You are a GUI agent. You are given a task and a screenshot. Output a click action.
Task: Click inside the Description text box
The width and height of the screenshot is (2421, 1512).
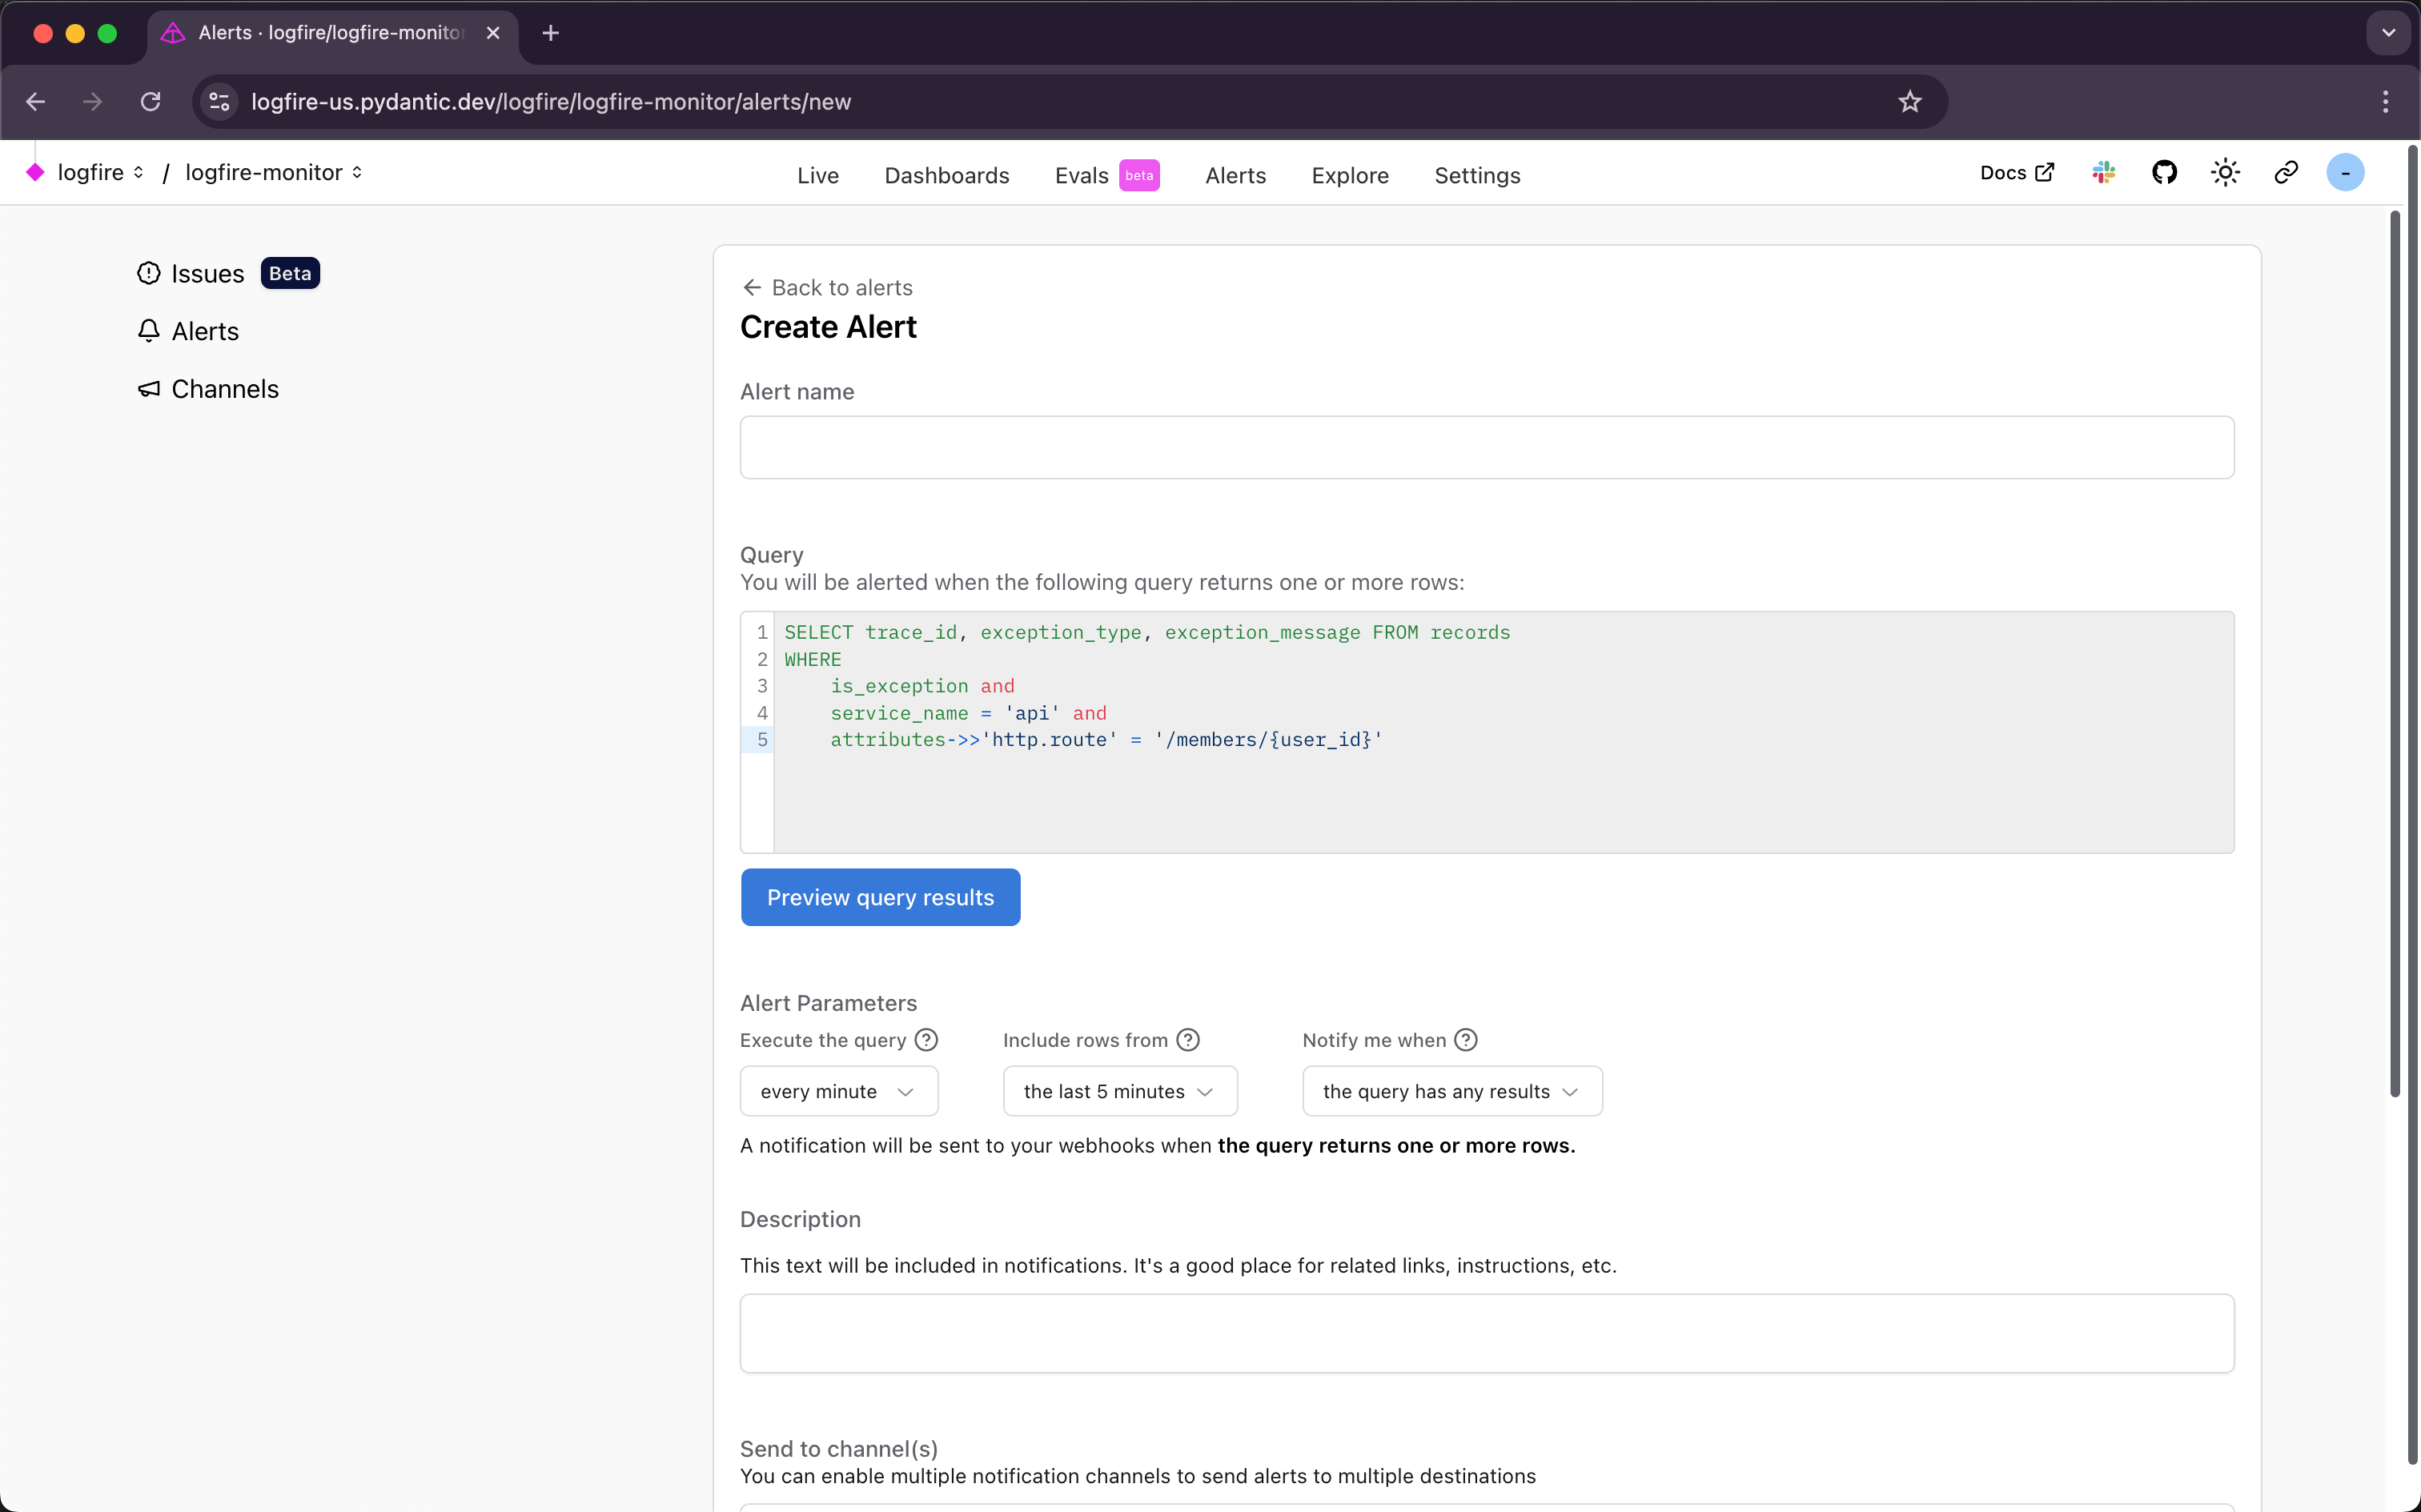1486,1333
